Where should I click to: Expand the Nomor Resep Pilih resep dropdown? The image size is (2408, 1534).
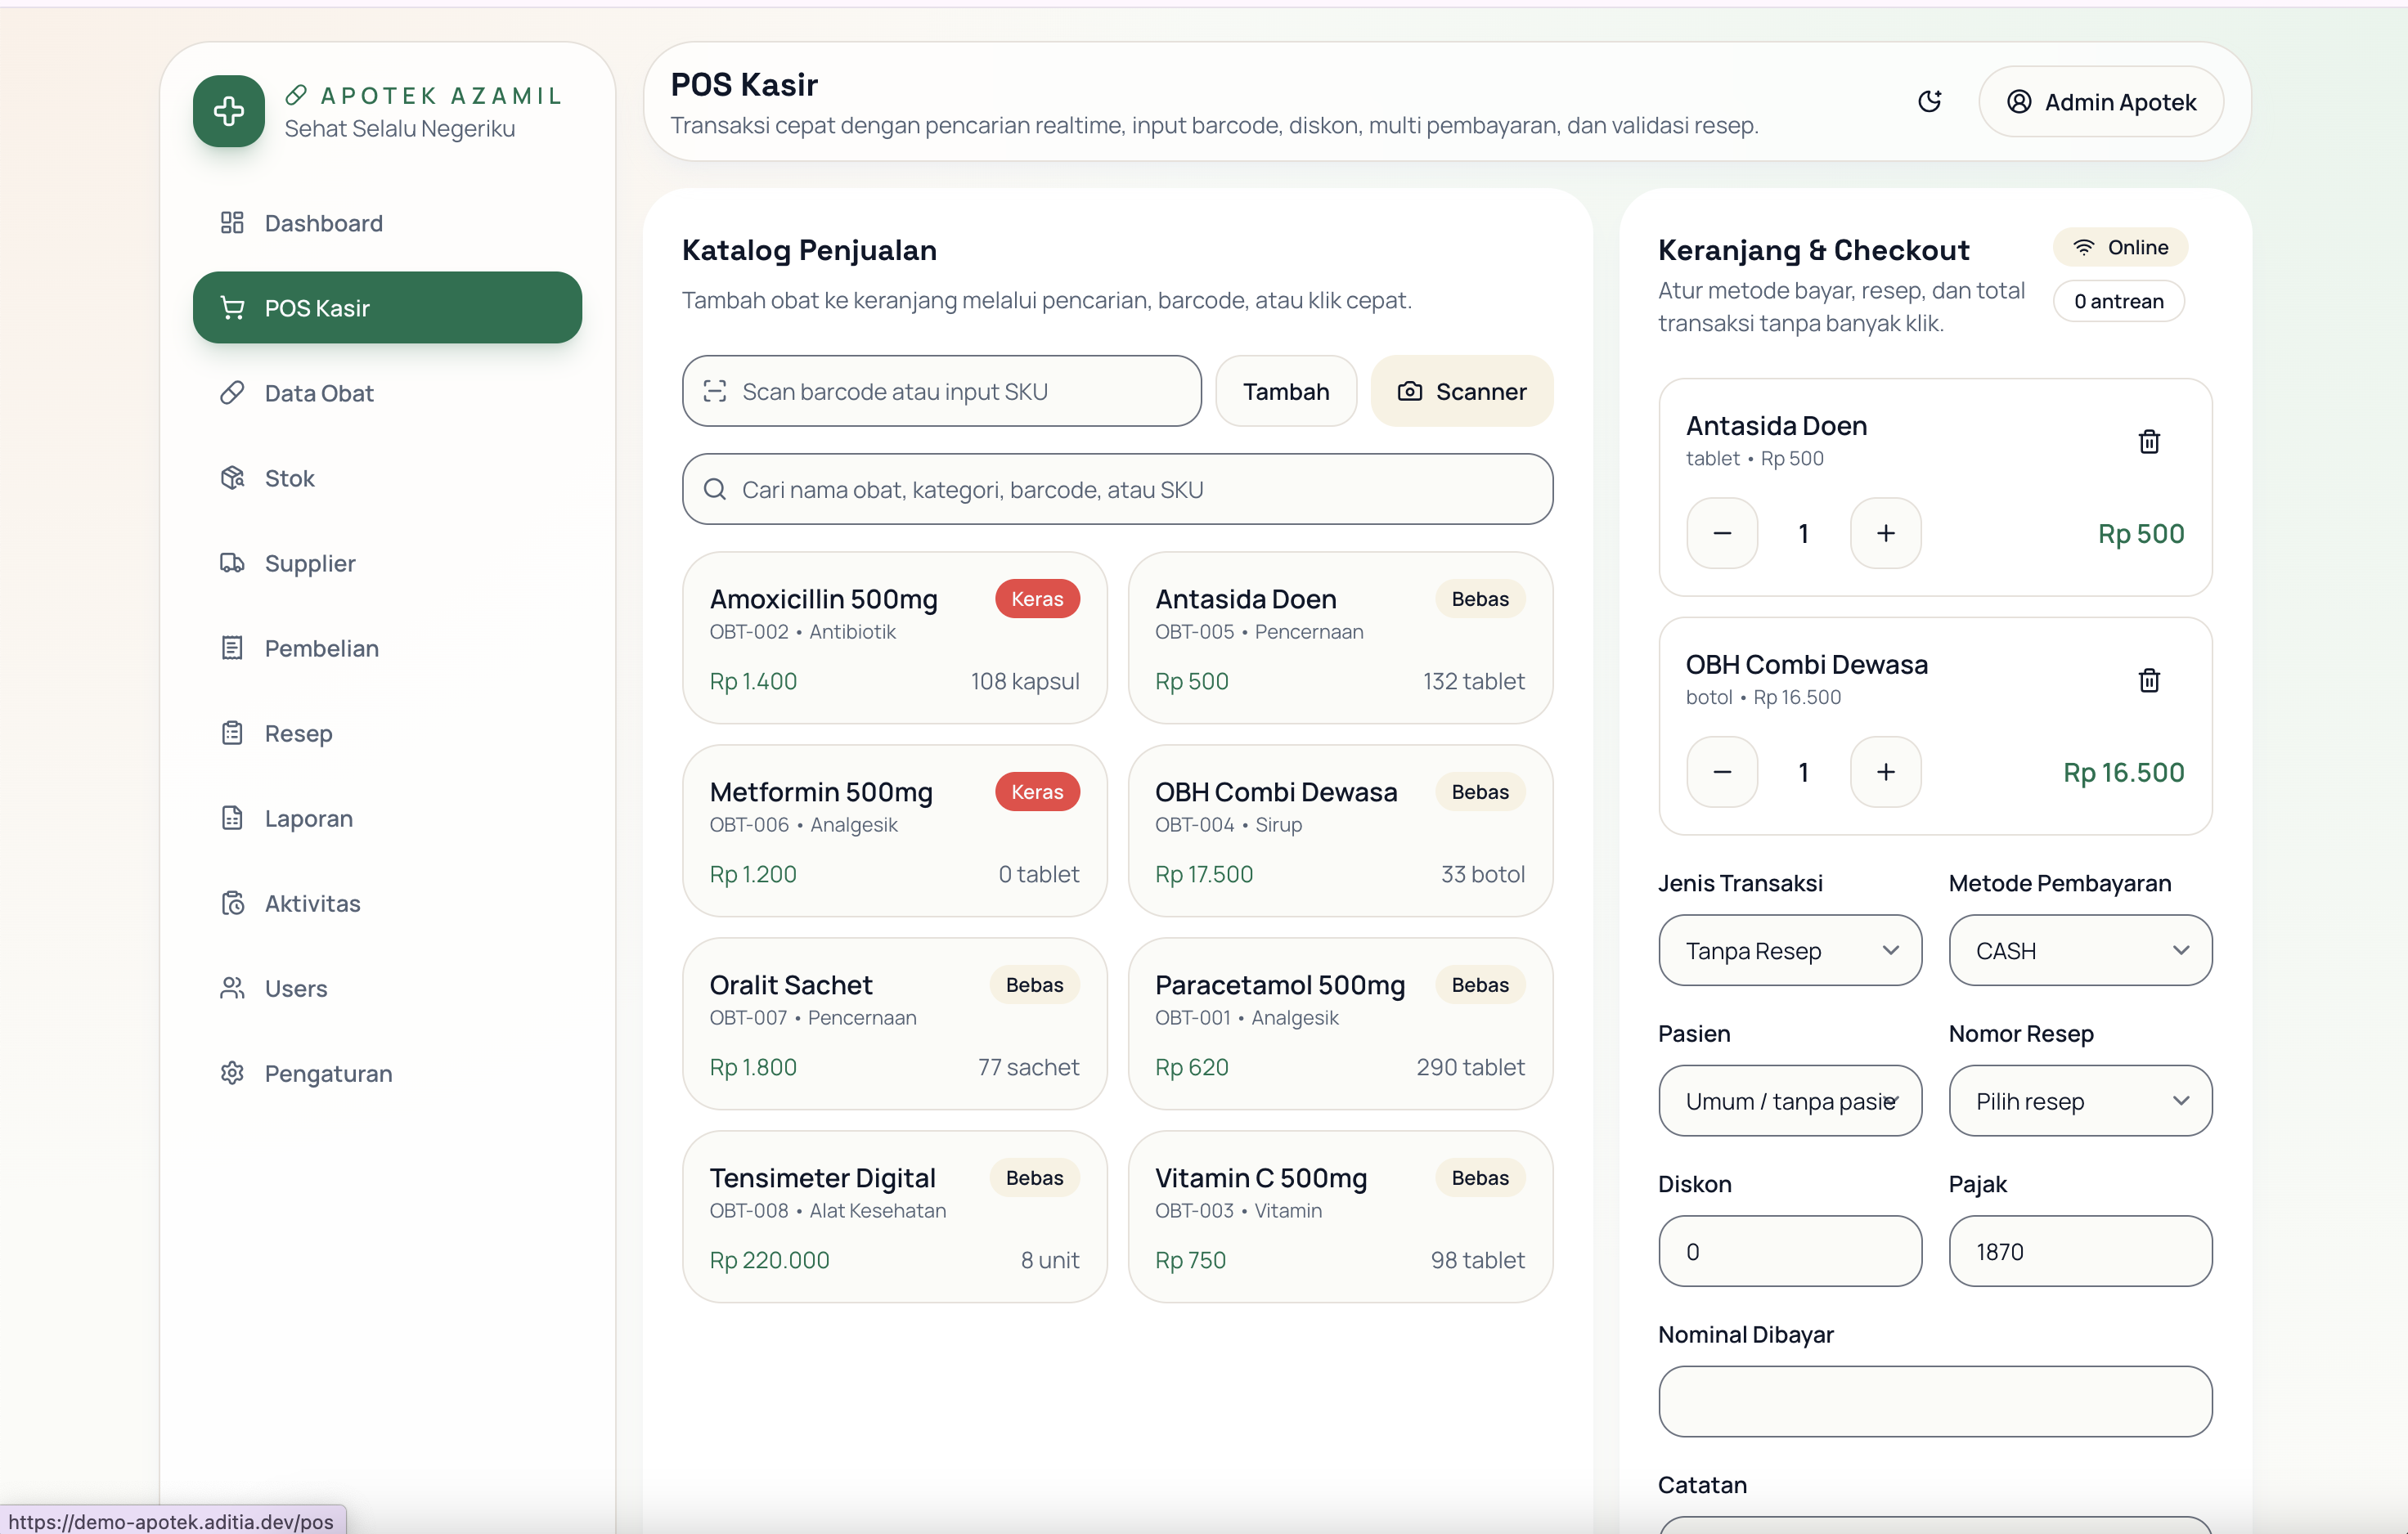pos(2079,1101)
